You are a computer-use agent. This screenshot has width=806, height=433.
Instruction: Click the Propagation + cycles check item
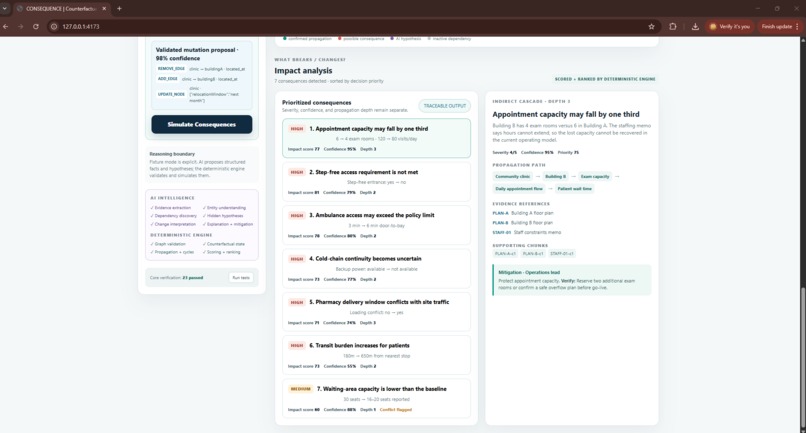coord(172,252)
